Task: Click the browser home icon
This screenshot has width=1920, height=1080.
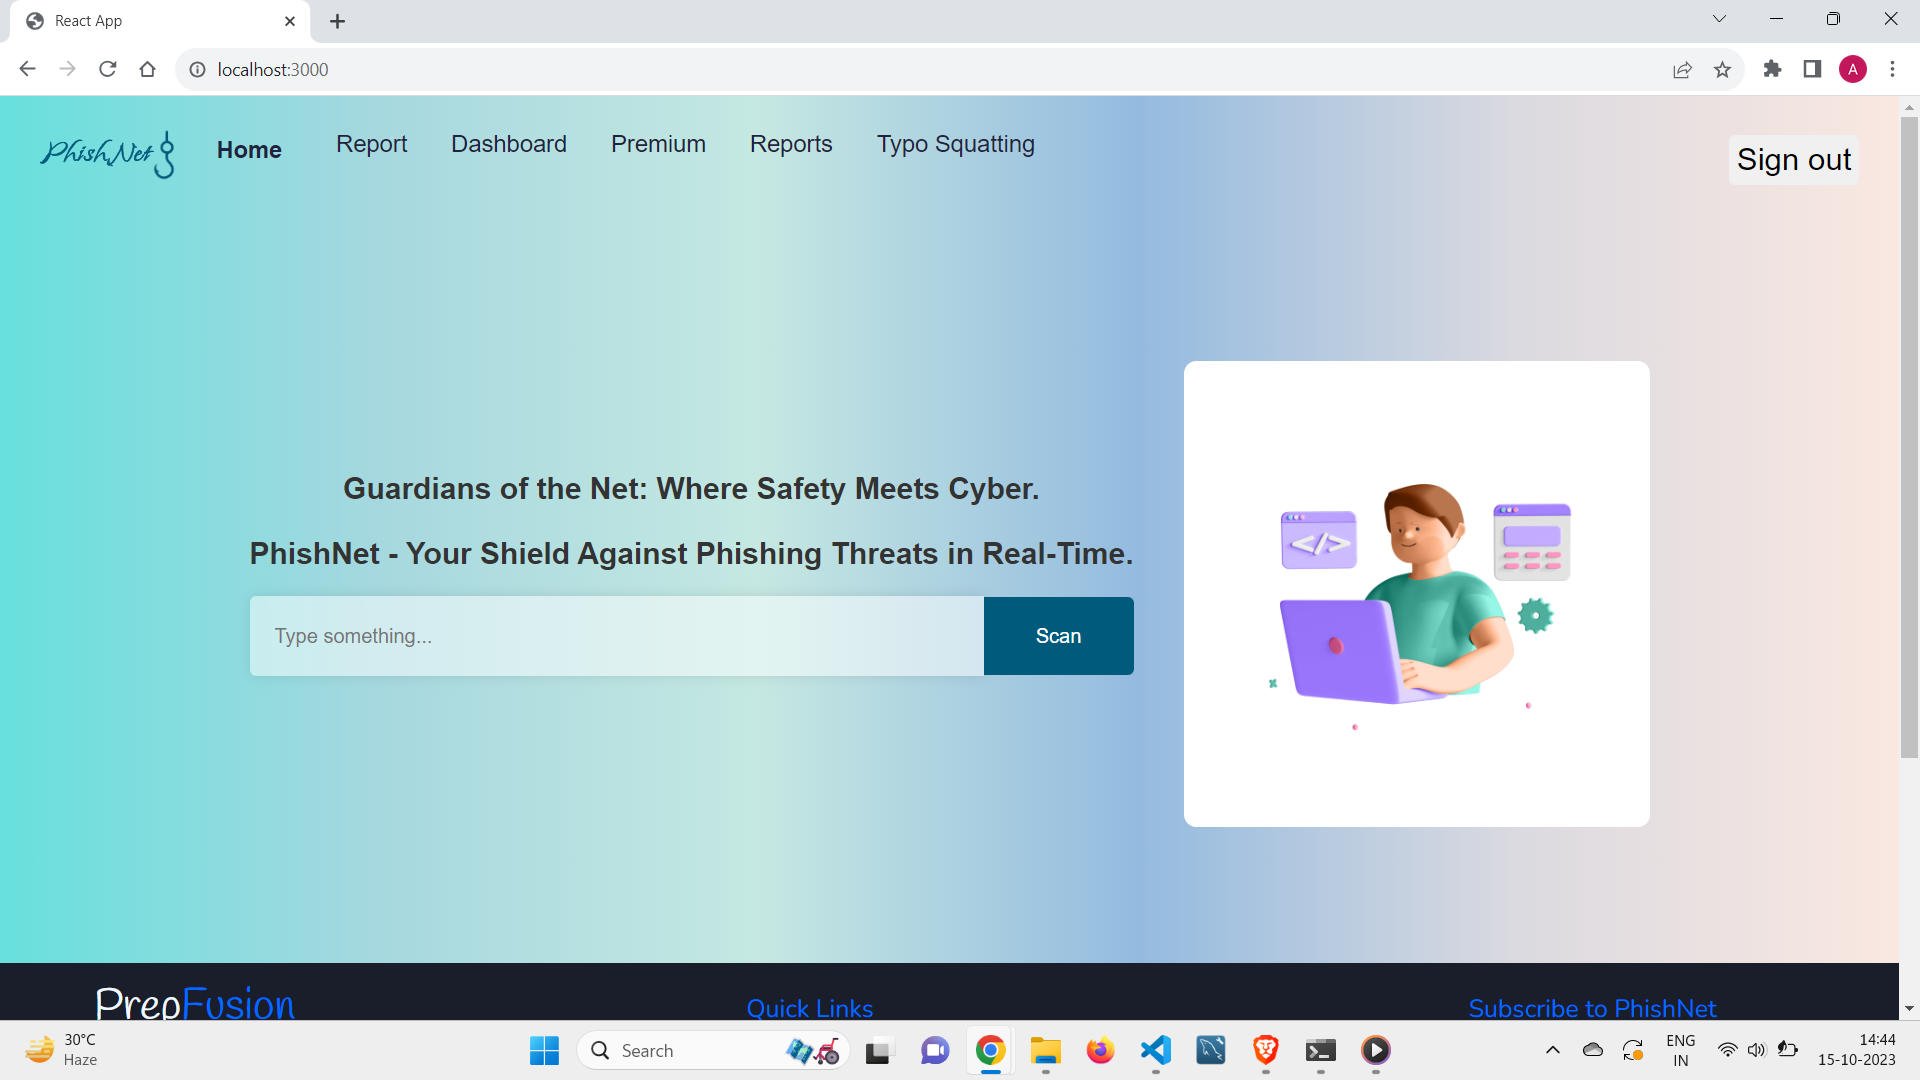Action: [x=148, y=69]
